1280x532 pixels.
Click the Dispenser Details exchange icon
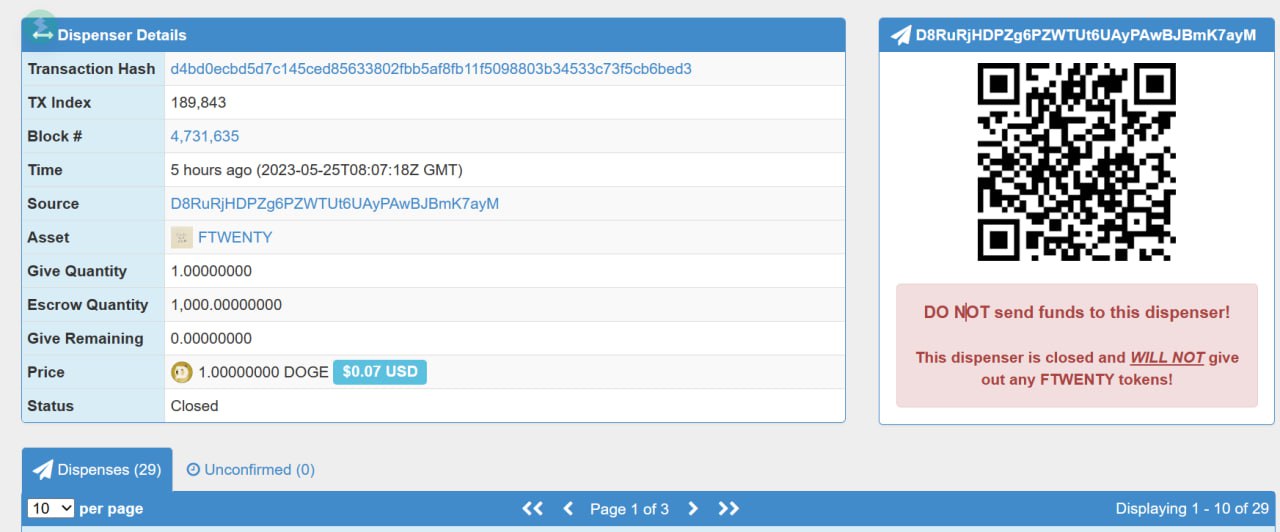42,35
